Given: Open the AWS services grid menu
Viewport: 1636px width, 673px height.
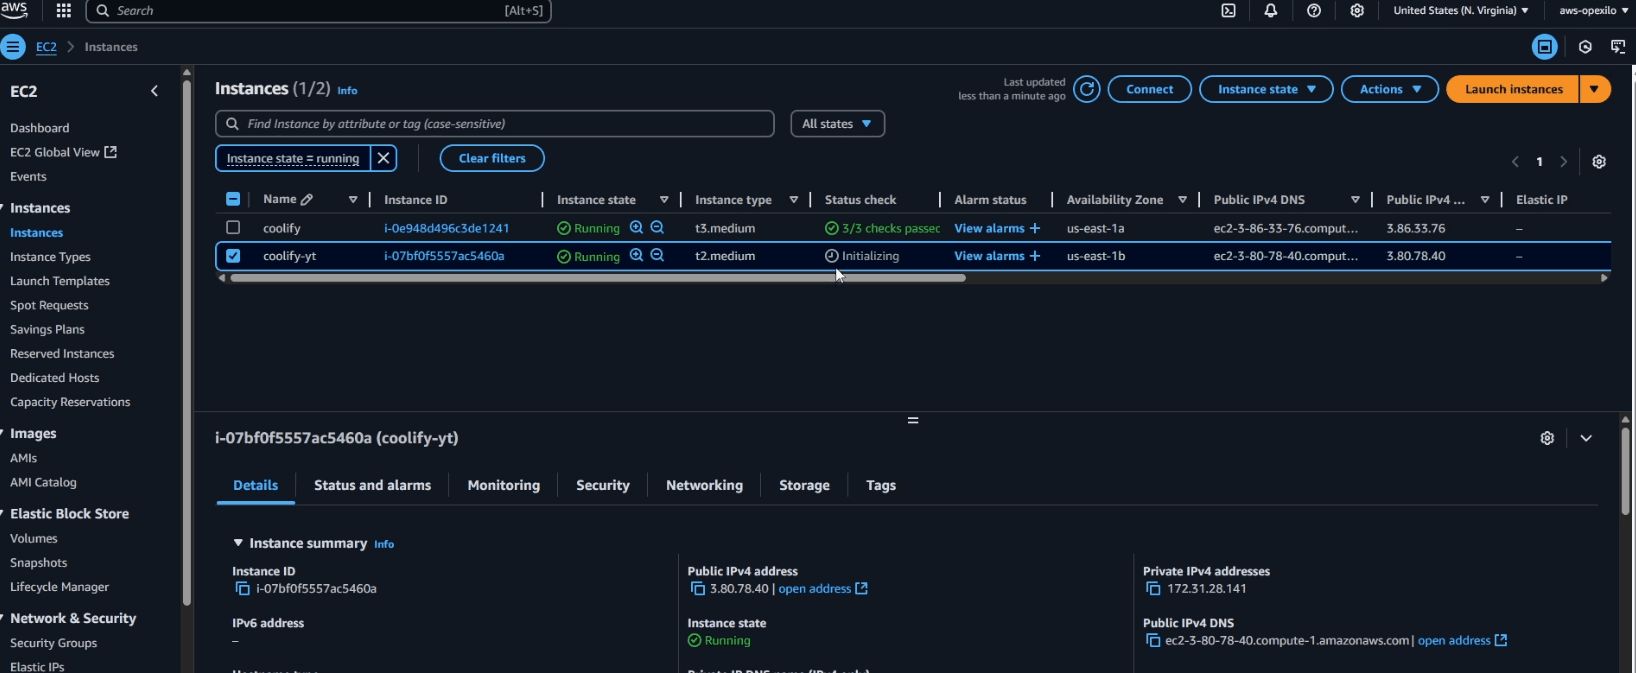Looking at the screenshot, I should click(63, 11).
